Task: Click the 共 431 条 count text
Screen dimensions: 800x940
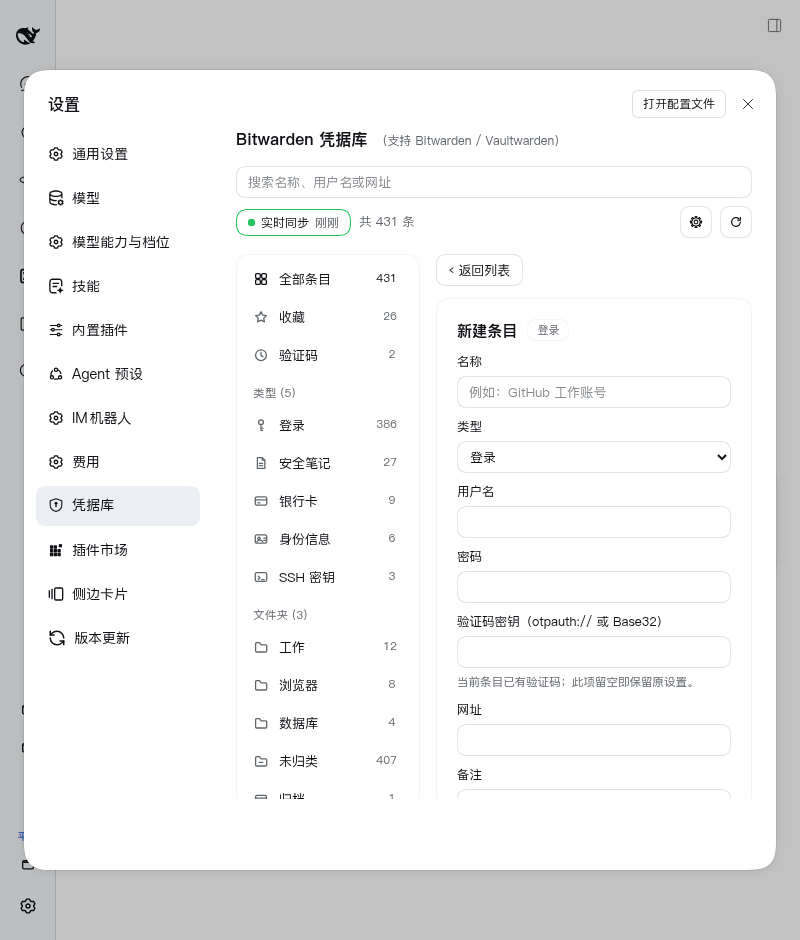Action: click(387, 222)
